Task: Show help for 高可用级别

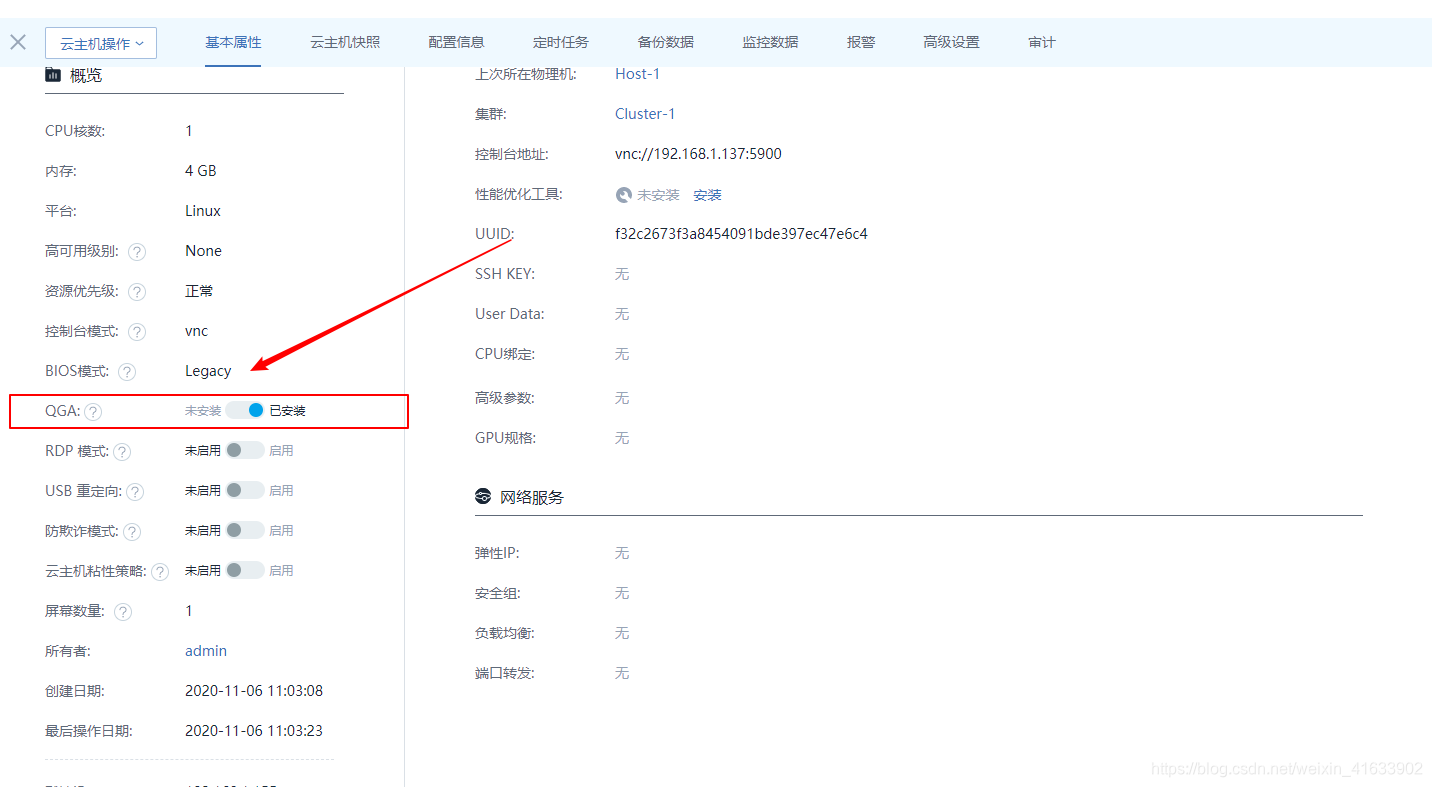Action: [x=137, y=252]
